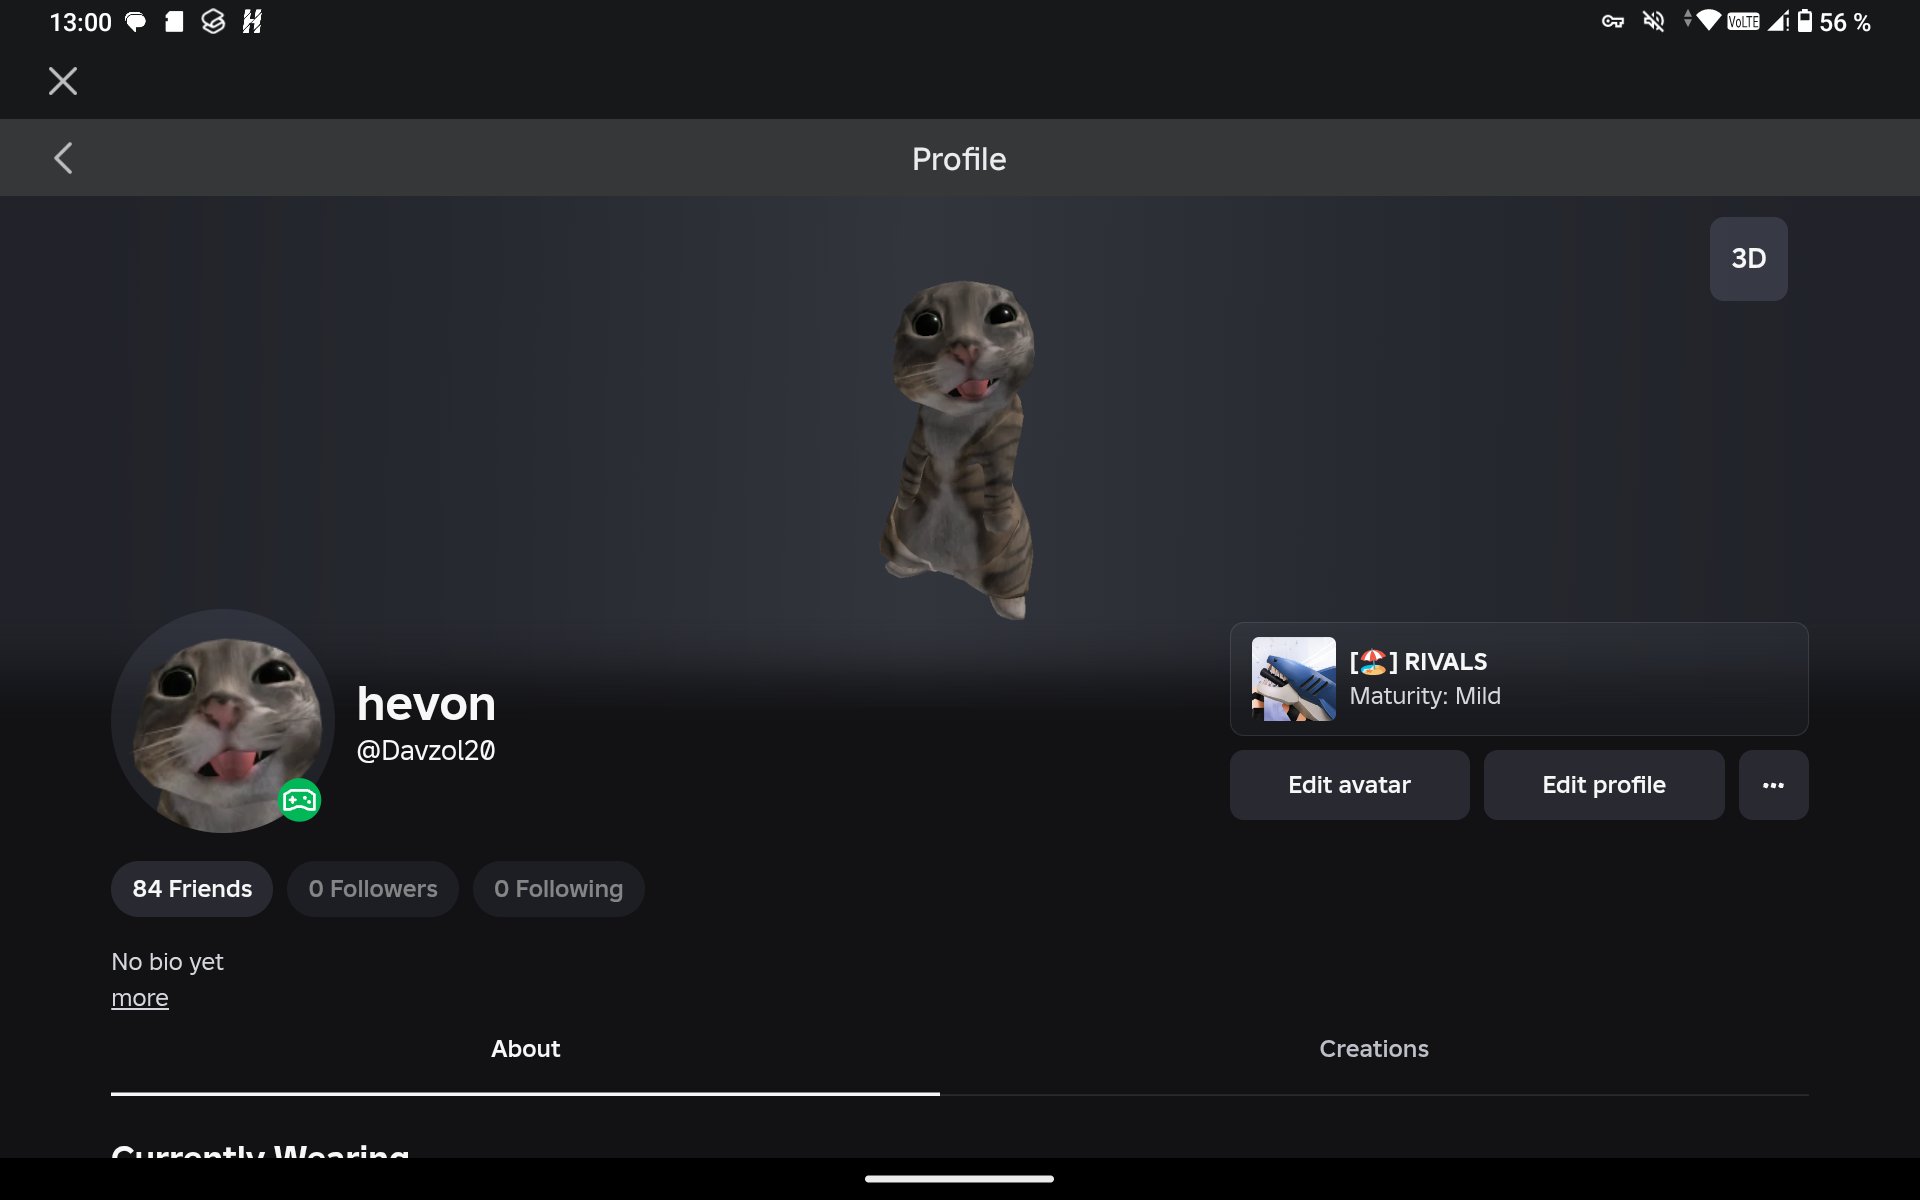Tap the cat avatar profile picture

(x=222, y=721)
